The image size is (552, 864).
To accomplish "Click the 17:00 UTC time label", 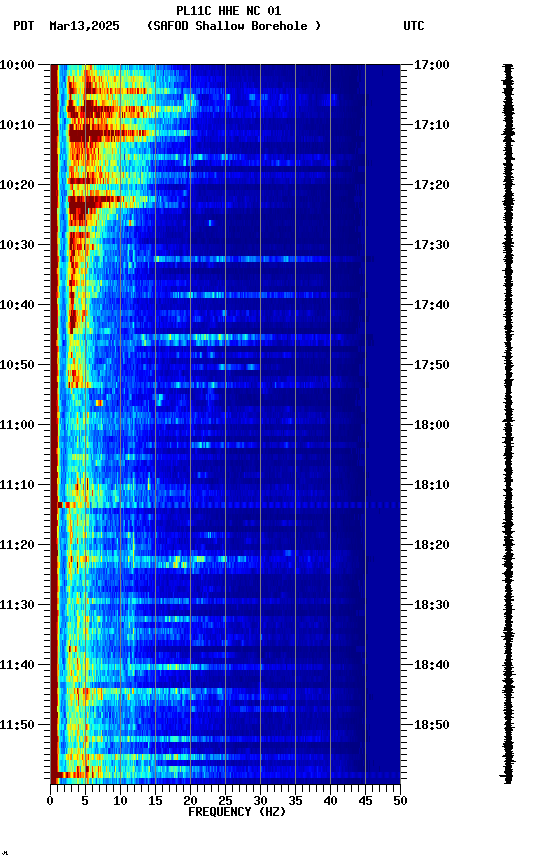I will (432, 65).
